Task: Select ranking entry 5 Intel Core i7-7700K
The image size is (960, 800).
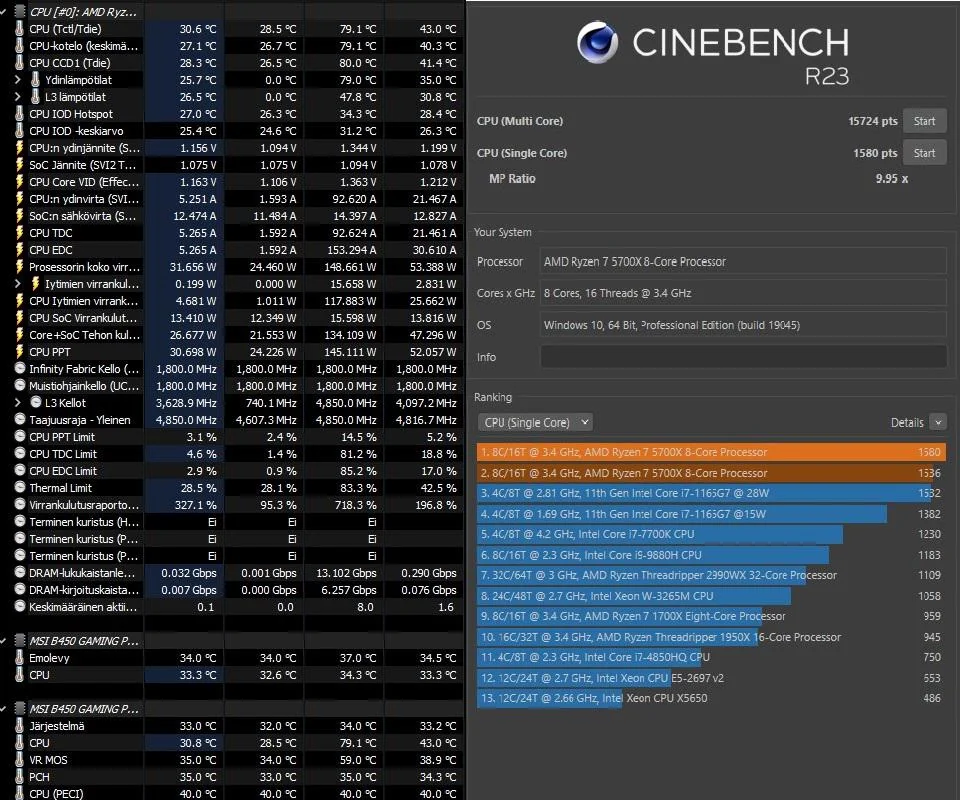Action: (711, 534)
